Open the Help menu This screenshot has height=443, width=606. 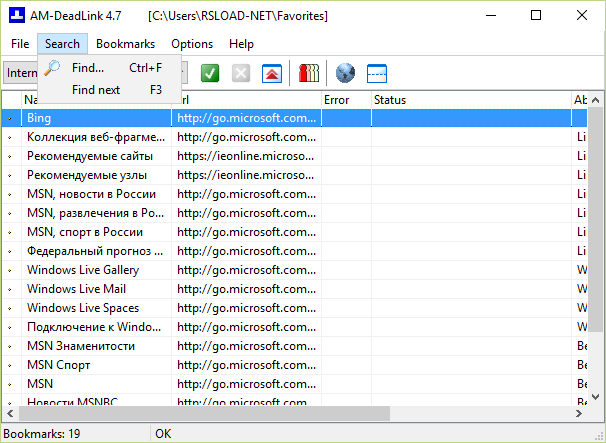pyautogui.click(x=241, y=44)
